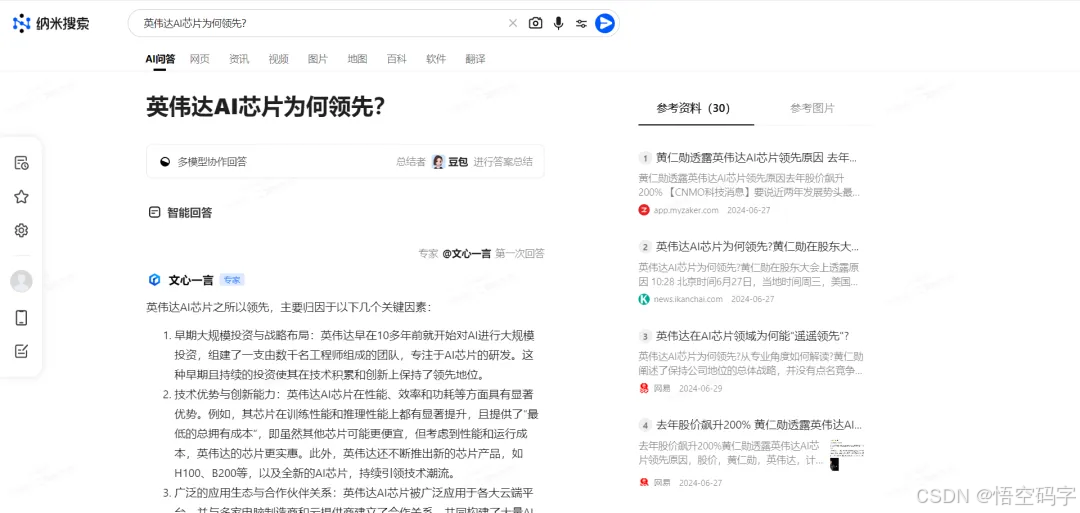Click the 纳米搜索 logo
Screen dimensions: 1080x513
[x=51, y=23]
